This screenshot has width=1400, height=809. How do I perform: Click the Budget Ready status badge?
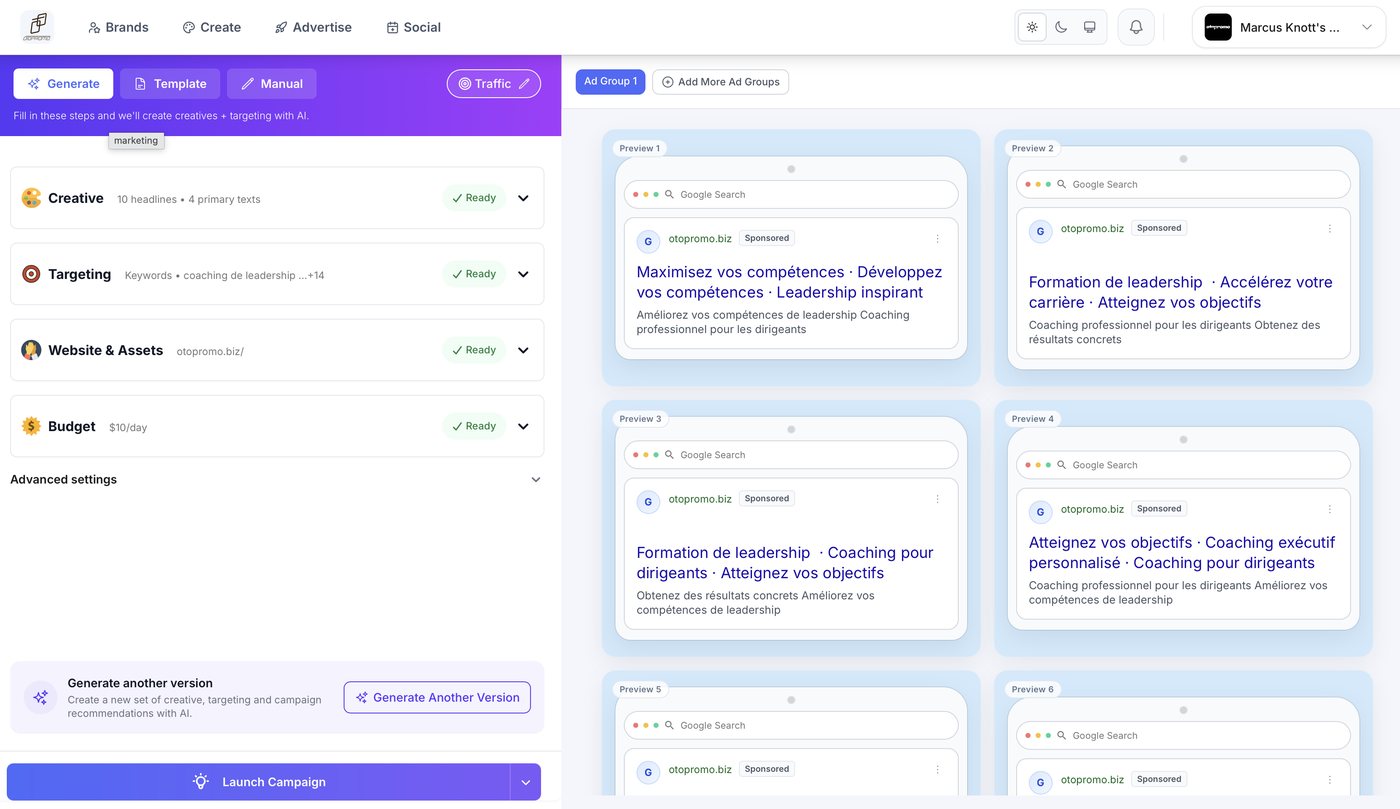click(474, 426)
